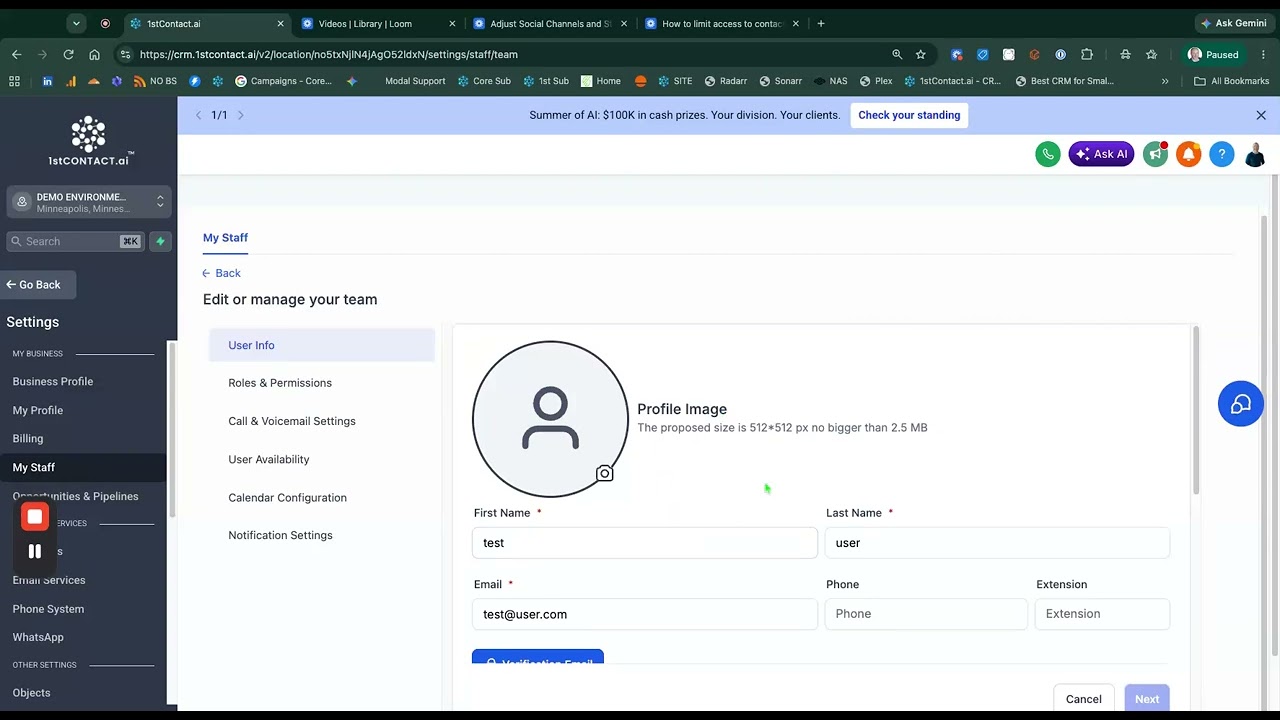The image size is (1280, 720).
Task: Bookmark this page with the star icon
Action: [920, 55]
